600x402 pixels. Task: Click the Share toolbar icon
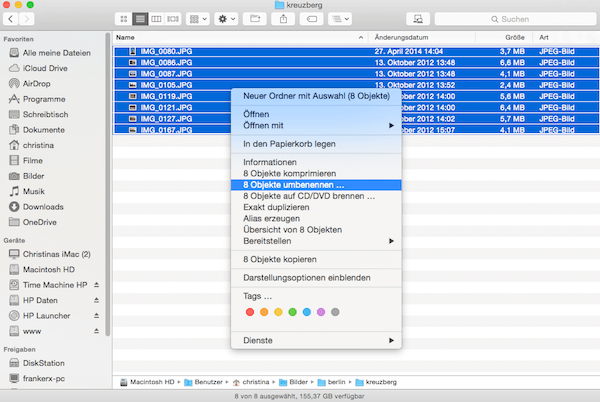[x=284, y=19]
